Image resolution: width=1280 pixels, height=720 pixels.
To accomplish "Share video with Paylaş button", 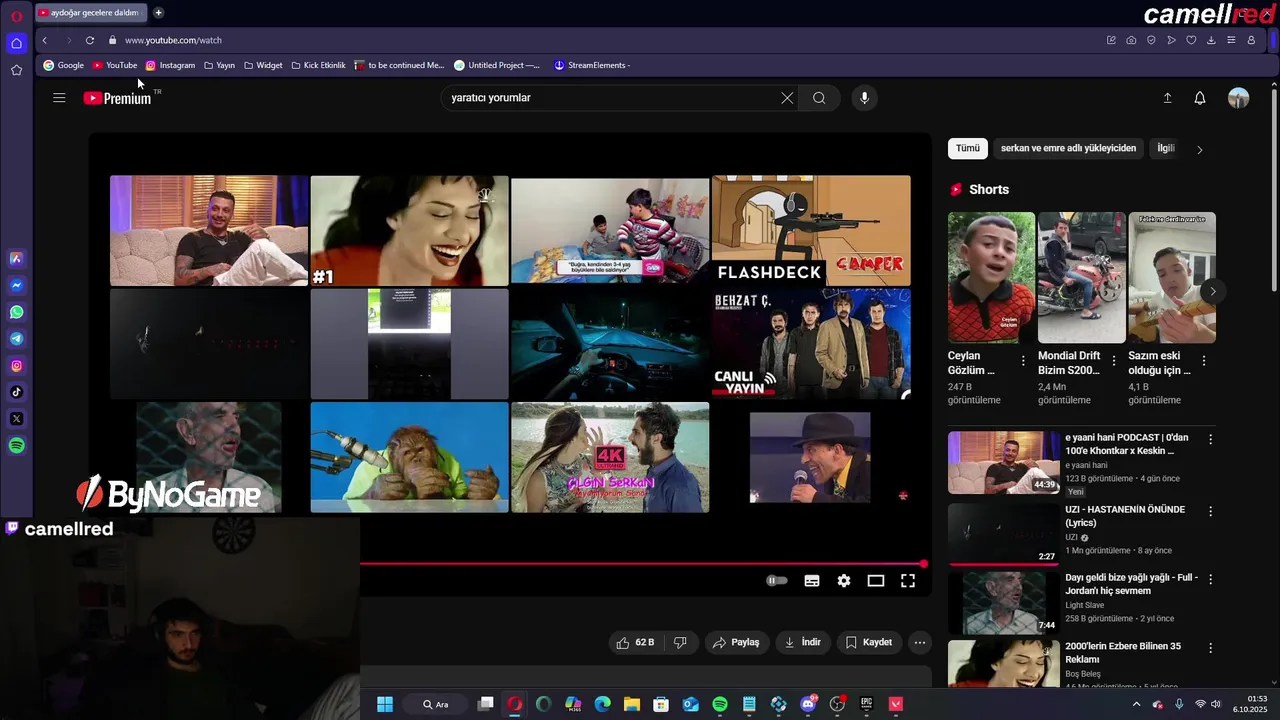I will click(x=736, y=642).
